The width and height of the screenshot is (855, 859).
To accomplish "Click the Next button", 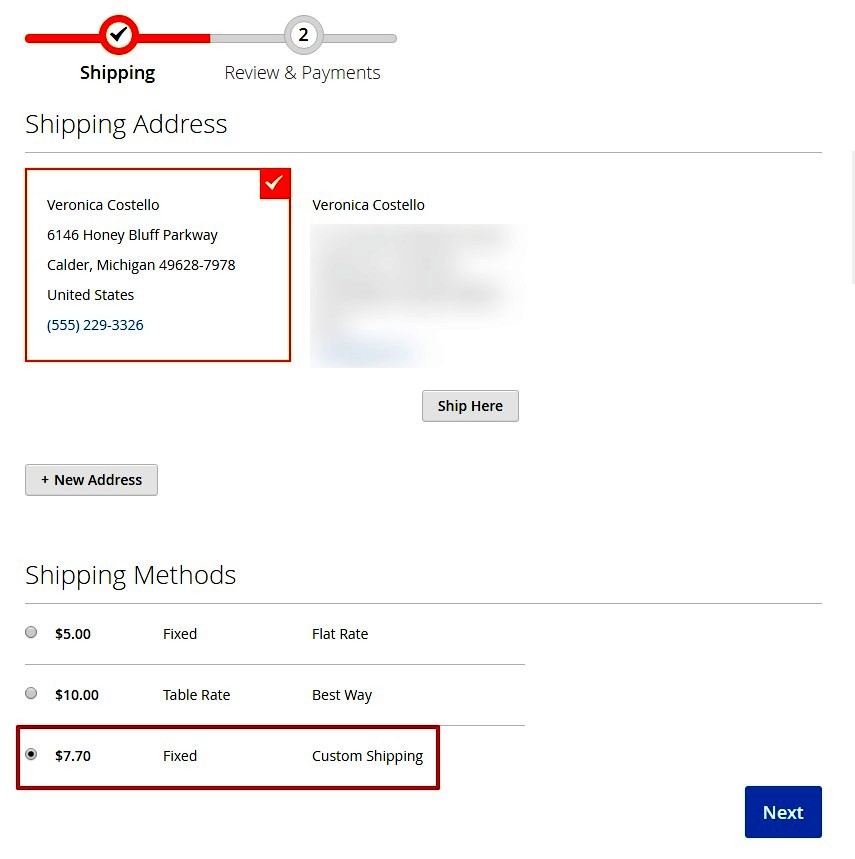I will point(783,812).
